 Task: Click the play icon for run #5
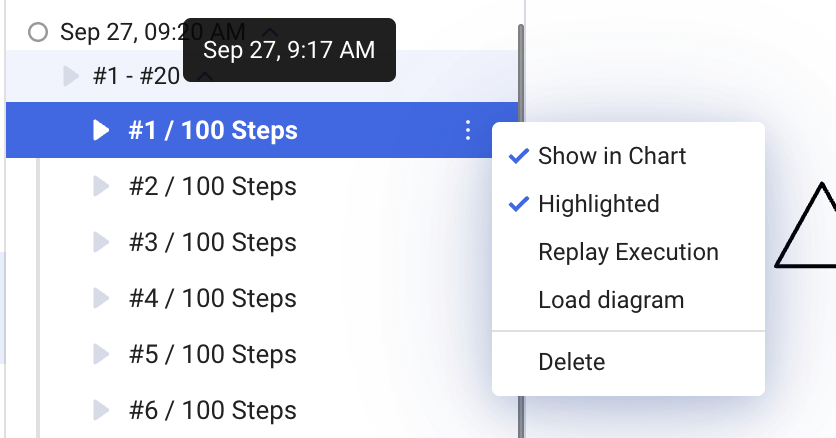point(101,354)
